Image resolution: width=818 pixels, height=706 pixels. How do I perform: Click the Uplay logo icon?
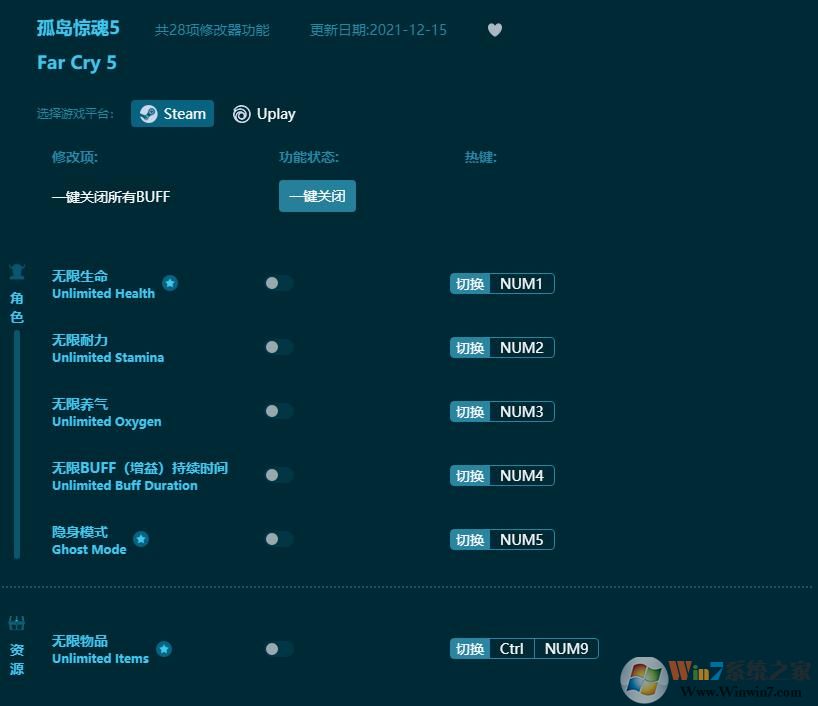[x=239, y=113]
